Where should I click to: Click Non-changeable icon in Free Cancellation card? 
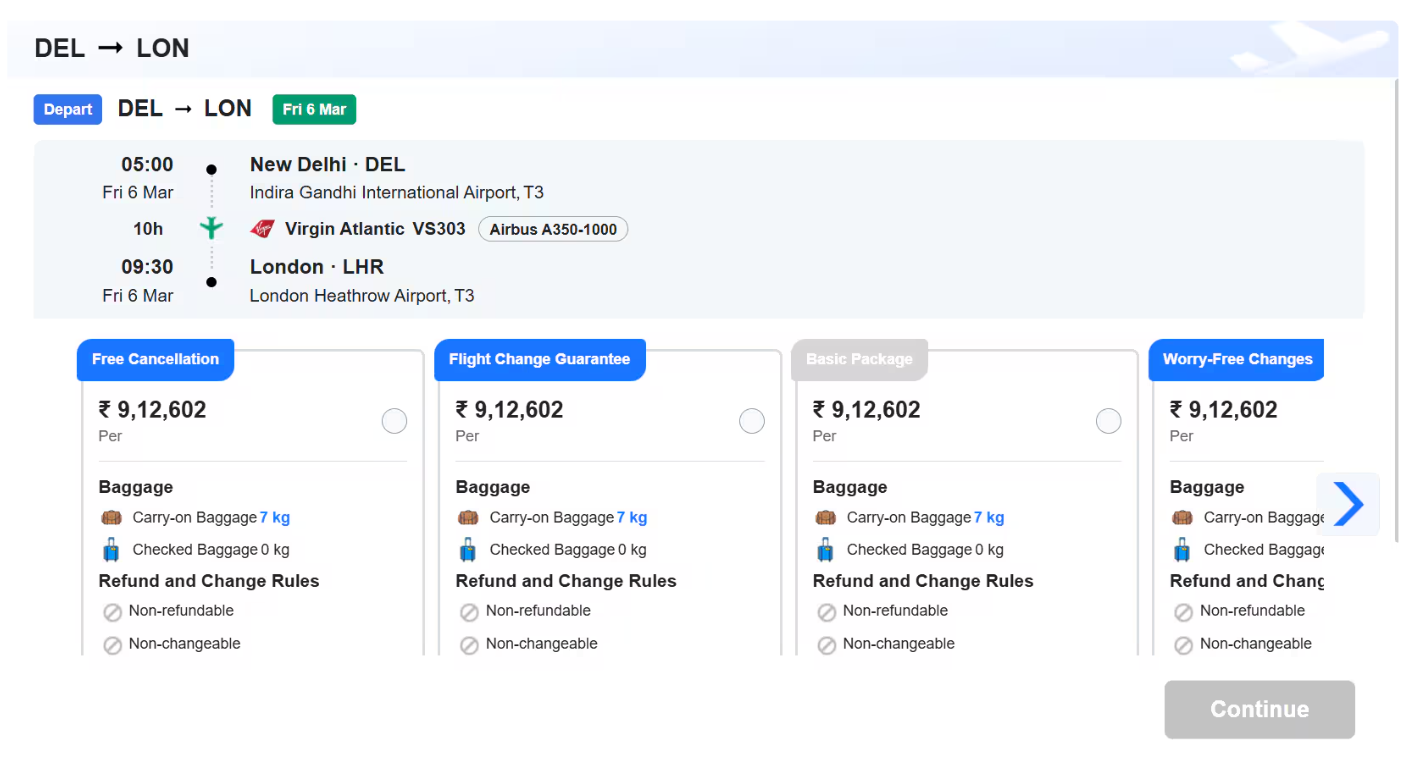click(112, 645)
